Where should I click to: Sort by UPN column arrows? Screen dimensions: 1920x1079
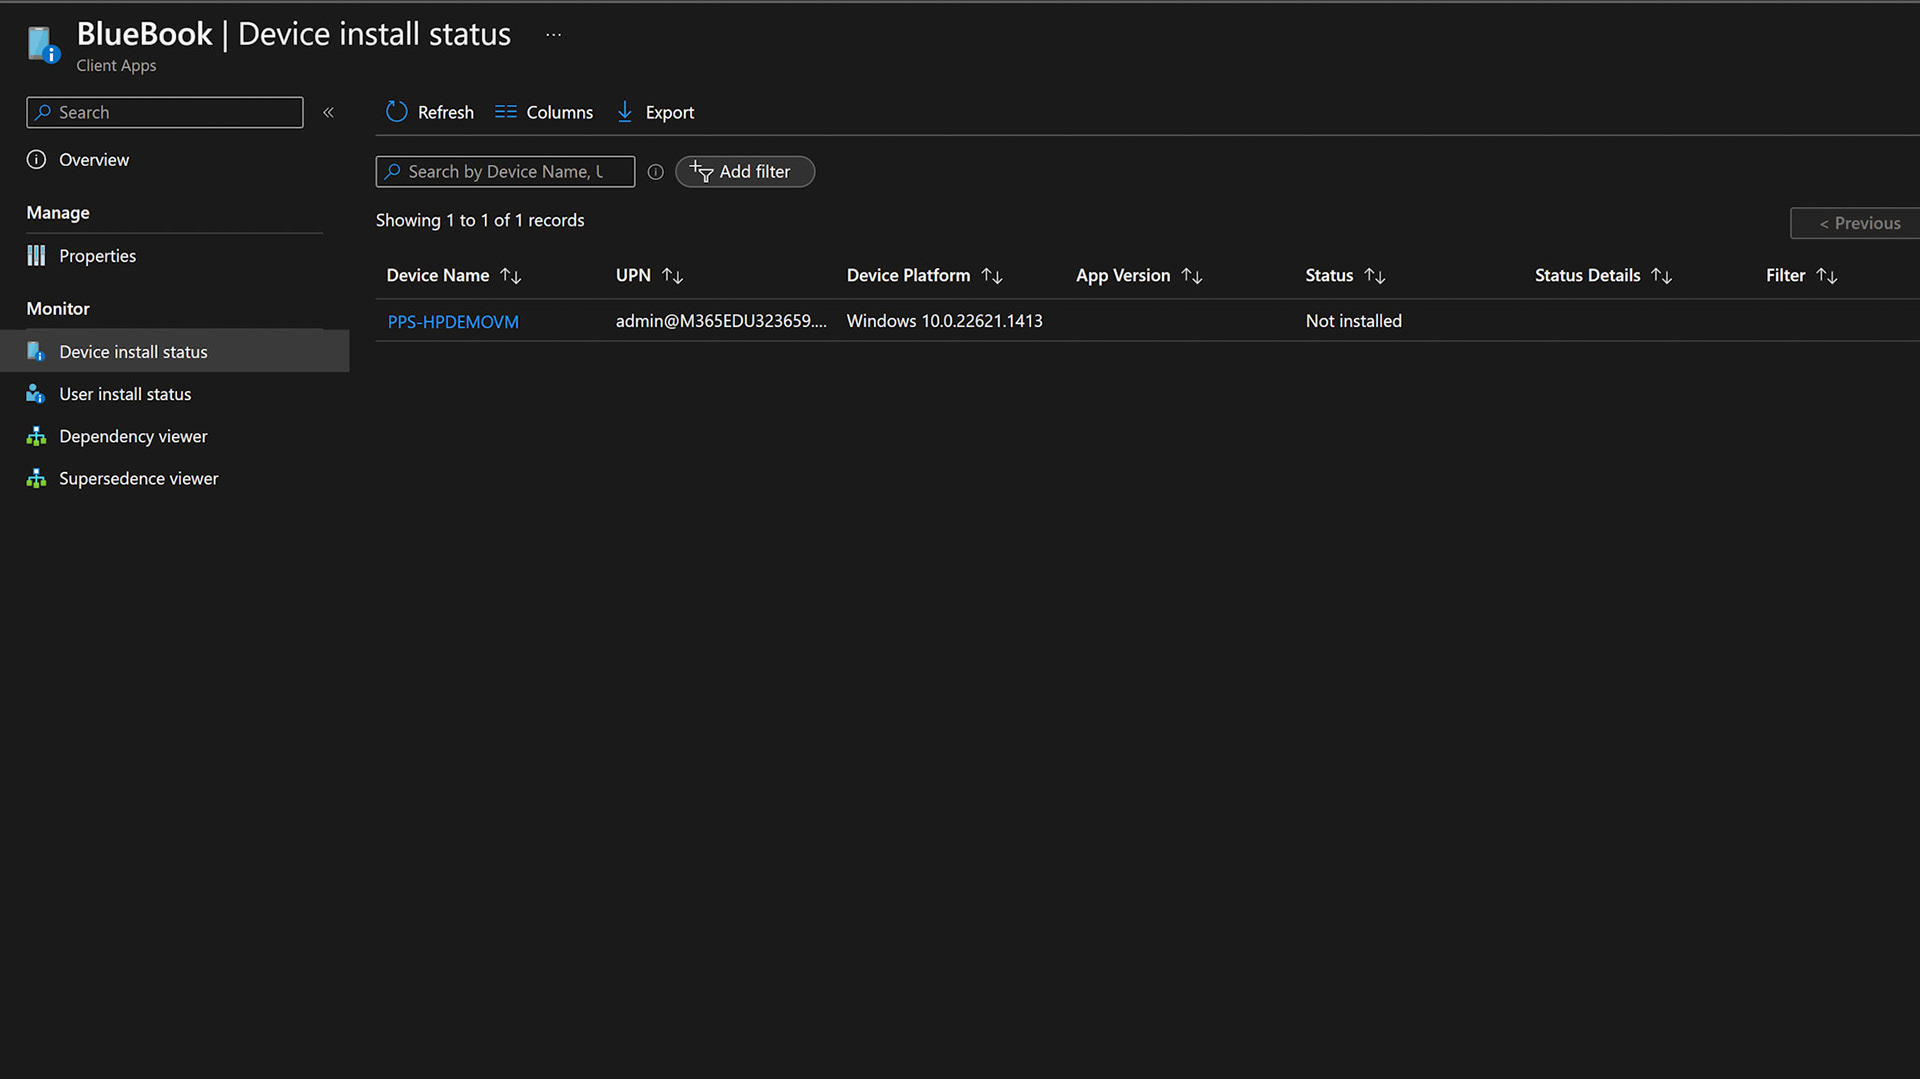pyautogui.click(x=673, y=276)
